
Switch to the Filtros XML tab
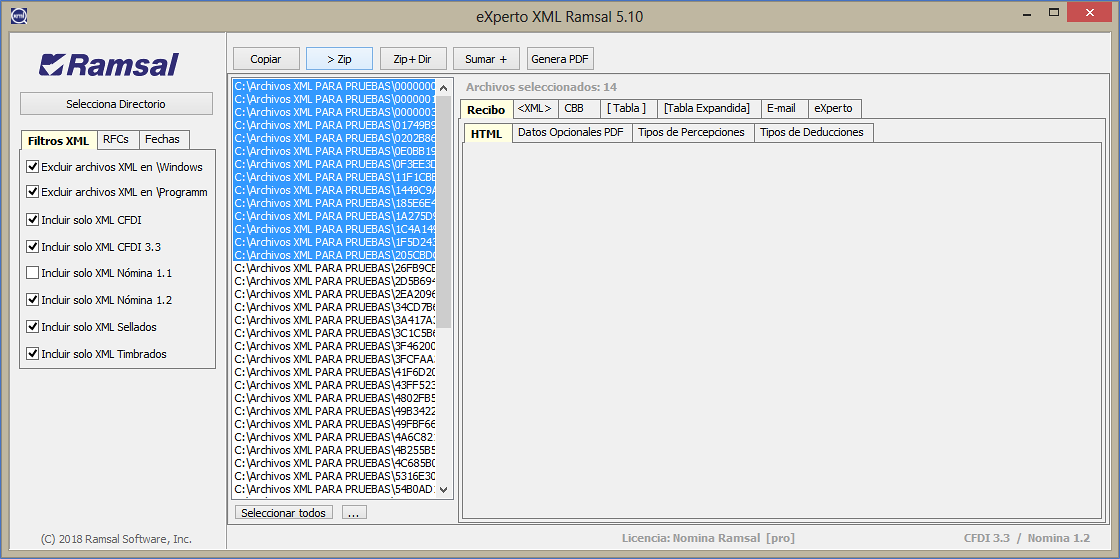coord(58,140)
